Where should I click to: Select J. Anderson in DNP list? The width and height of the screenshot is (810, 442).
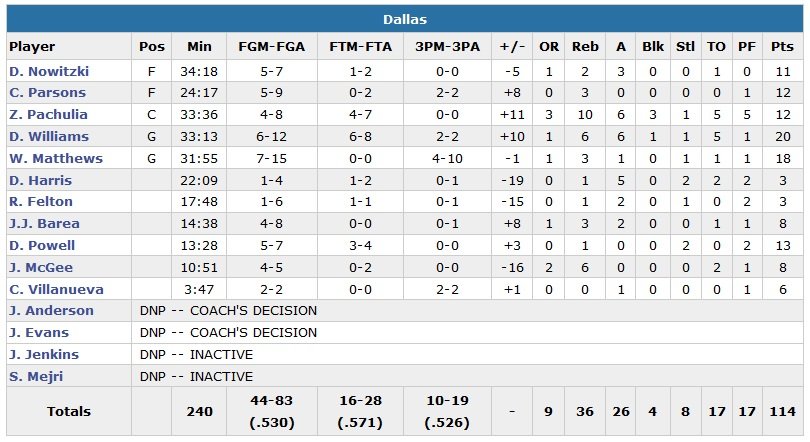[51, 310]
